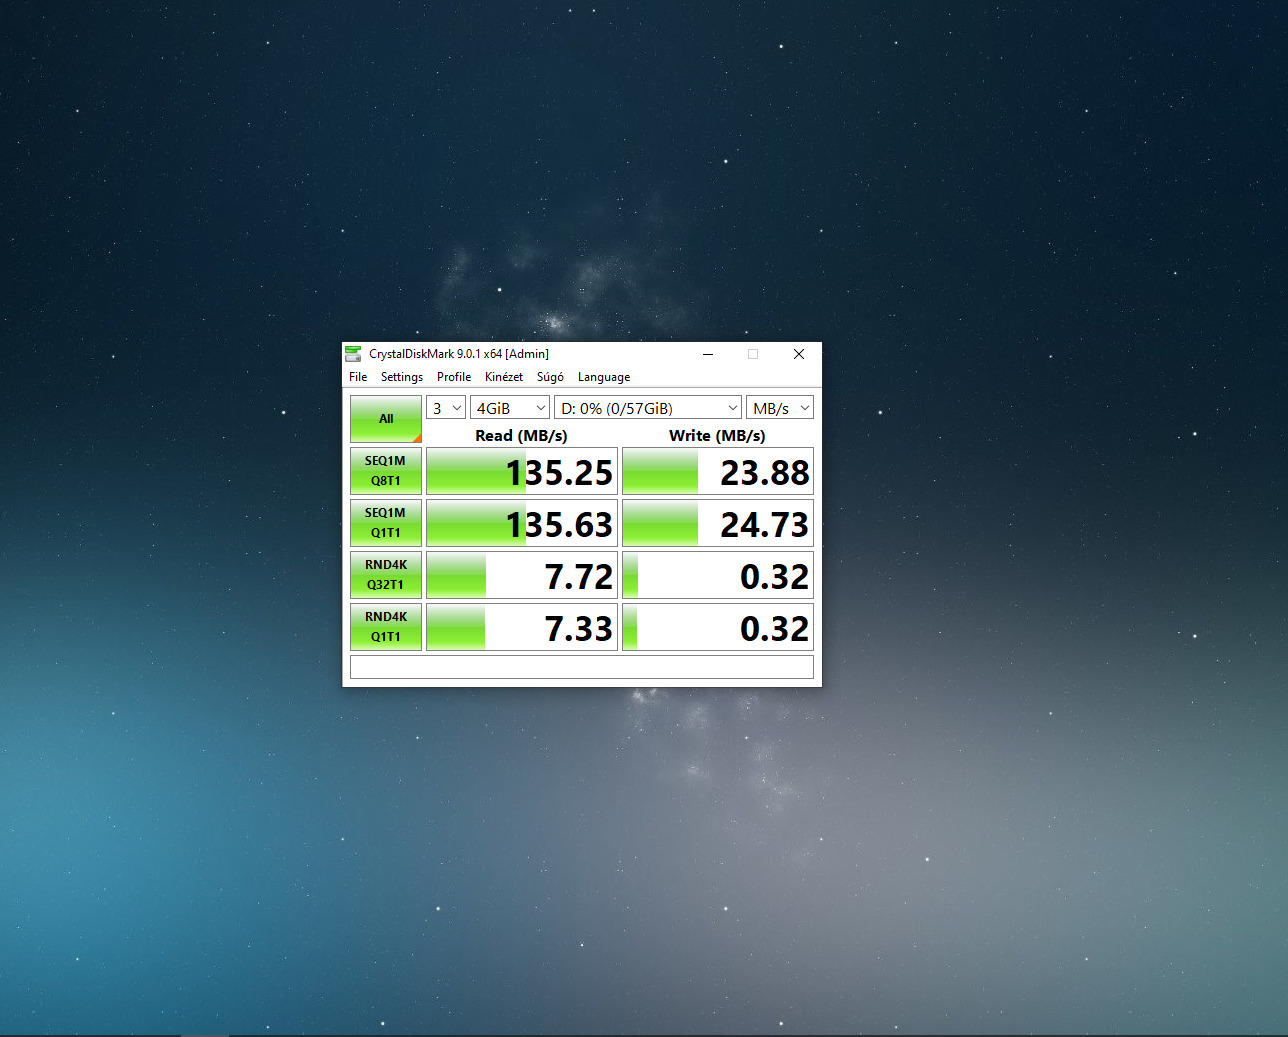Expand the test count dropdown showing 3
1288x1037 pixels.
446,408
